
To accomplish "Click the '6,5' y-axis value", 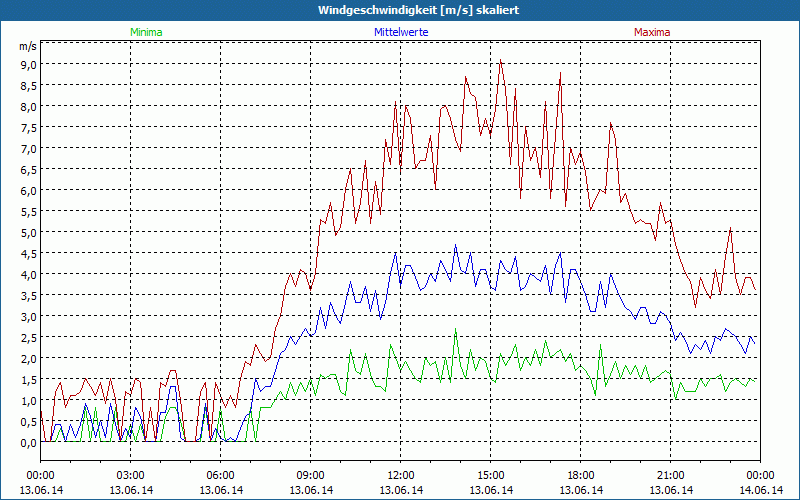I will point(29,170).
